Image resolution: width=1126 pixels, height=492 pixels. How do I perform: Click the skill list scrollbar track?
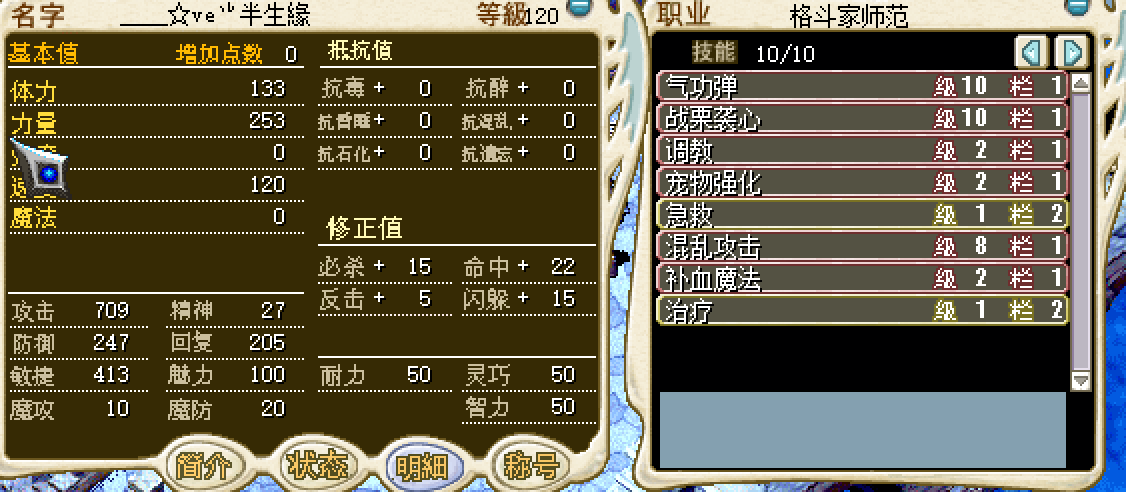(x=1080, y=232)
